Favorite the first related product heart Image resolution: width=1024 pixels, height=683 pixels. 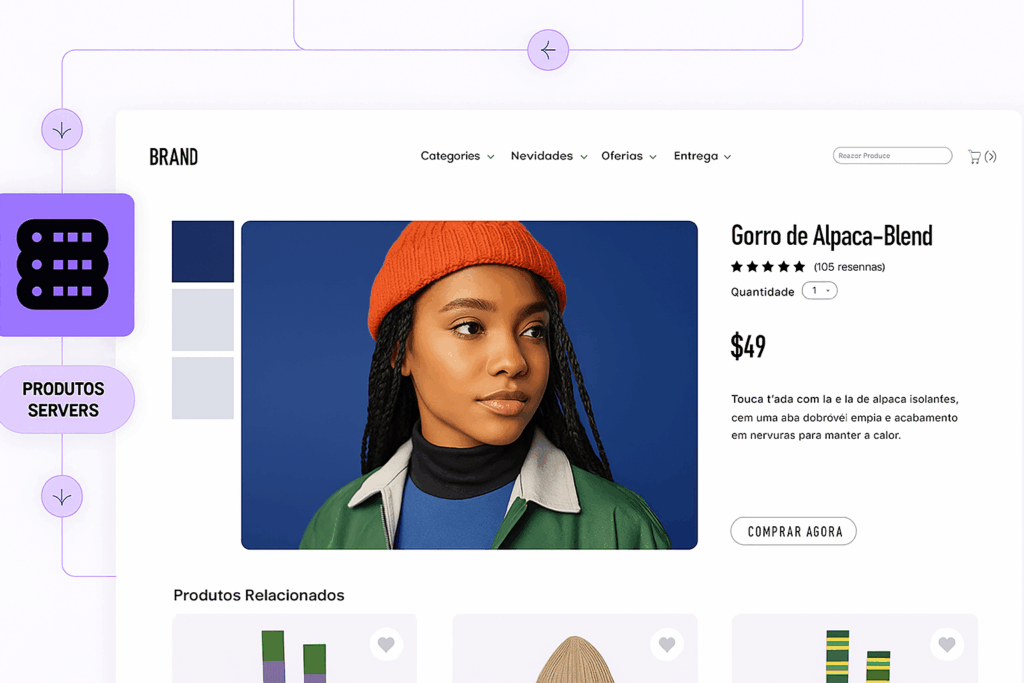point(386,644)
